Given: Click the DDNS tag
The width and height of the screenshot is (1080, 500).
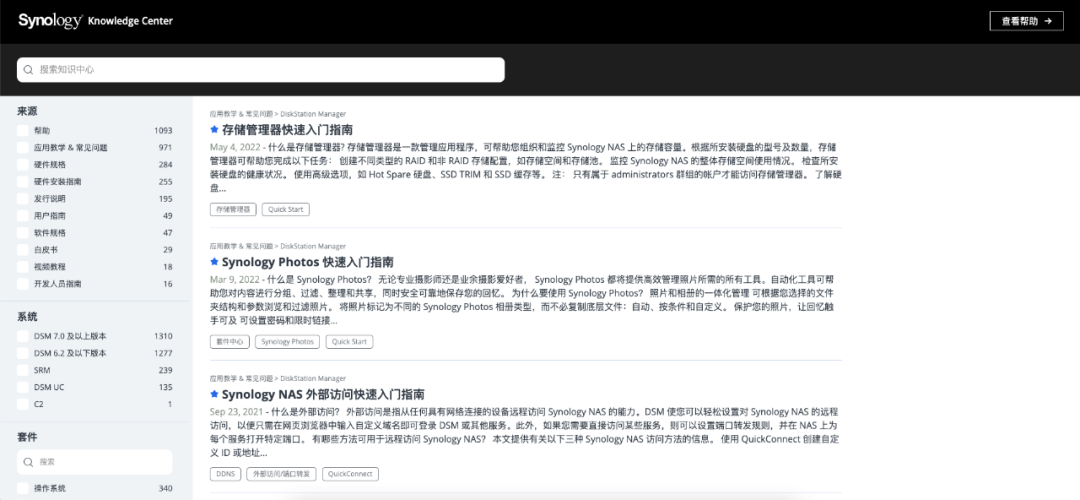Looking at the screenshot, I should click(225, 474).
